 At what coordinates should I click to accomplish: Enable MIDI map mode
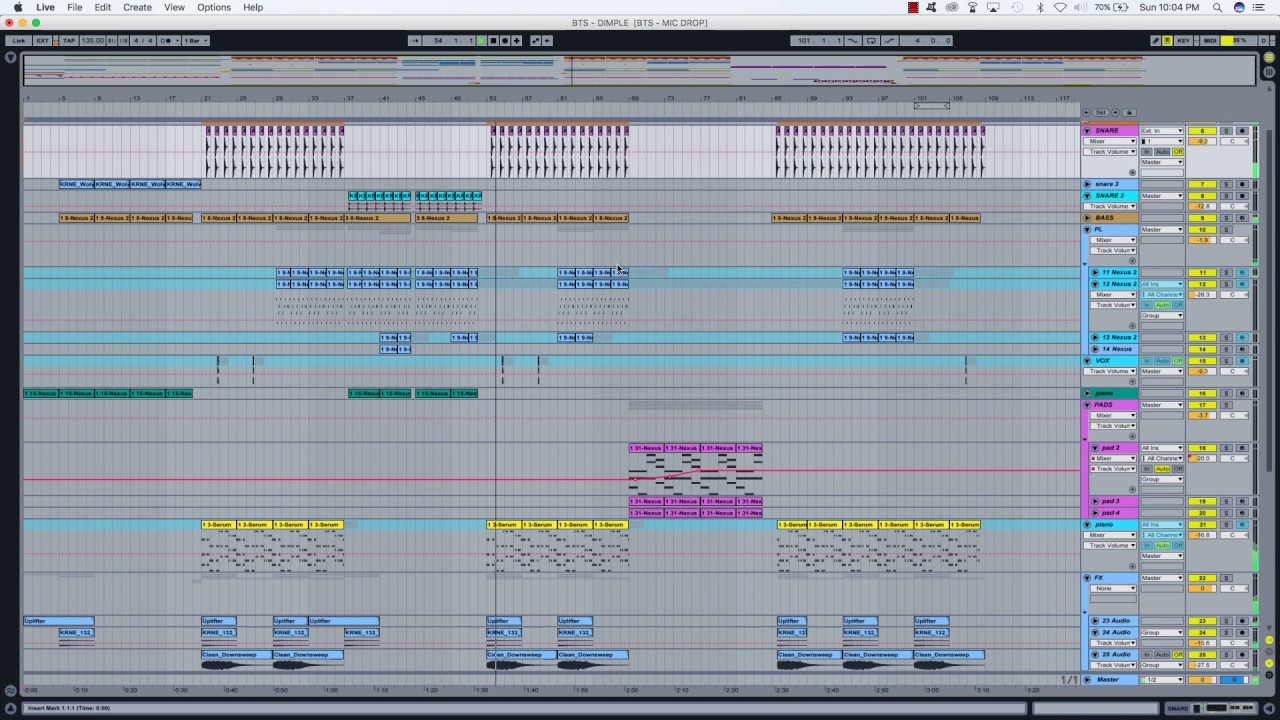point(1210,41)
